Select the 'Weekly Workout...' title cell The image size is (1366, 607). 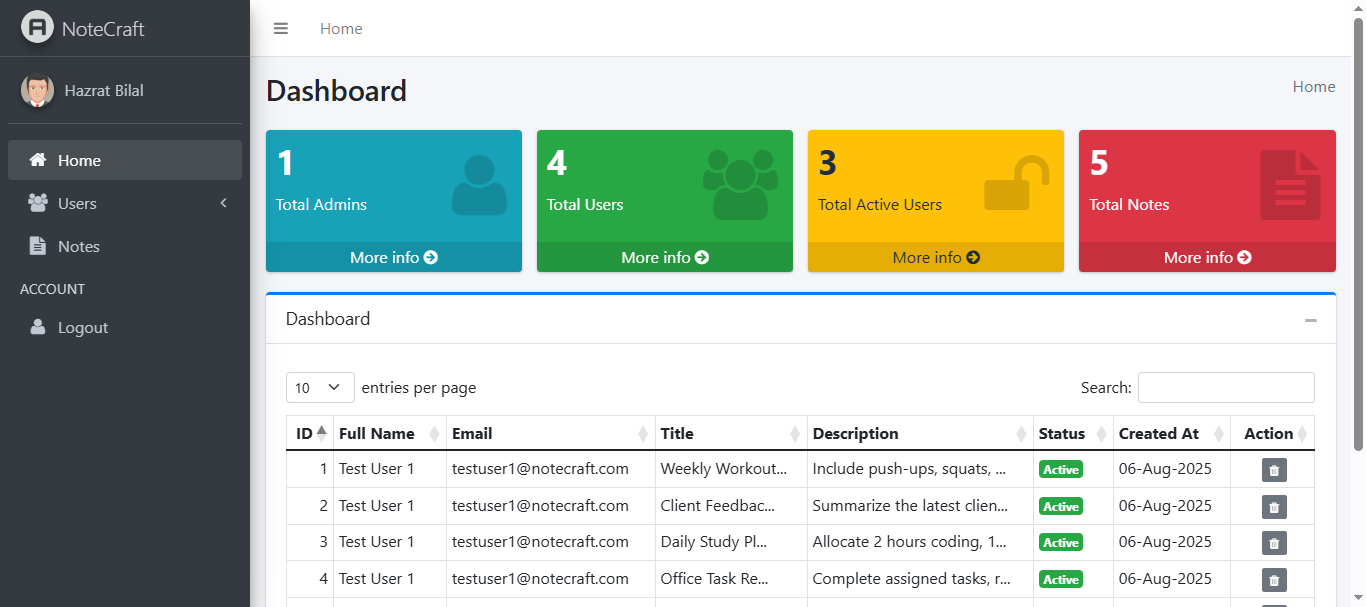click(x=732, y=469)
